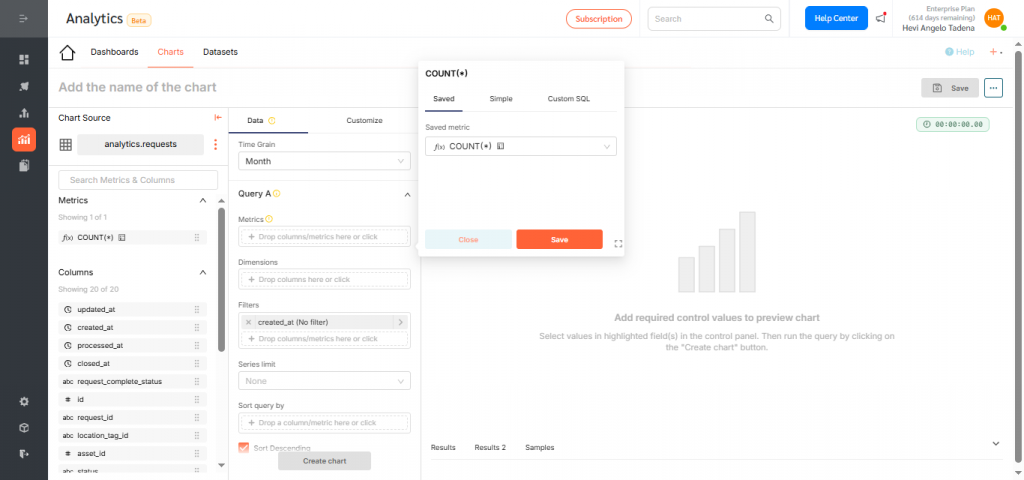Expand the metric popup to fullscreen
1024x480 pixels.
617,243
